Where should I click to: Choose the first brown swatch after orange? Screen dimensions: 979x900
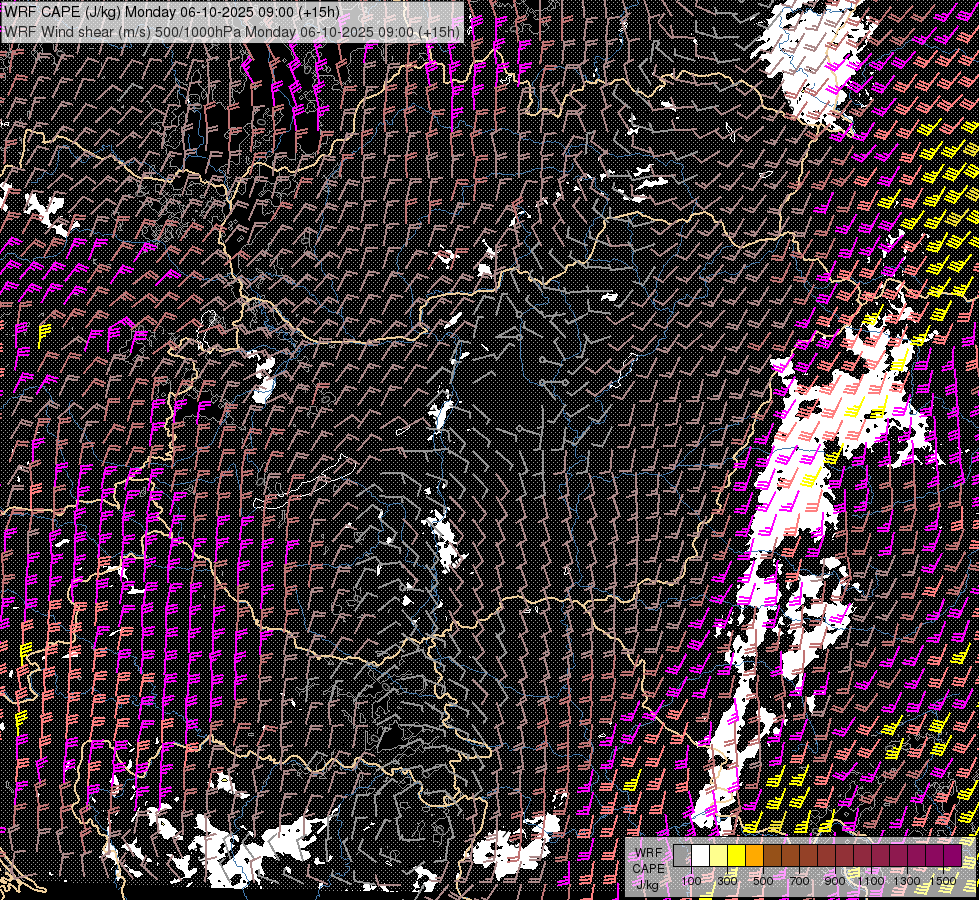click(772, 855)
